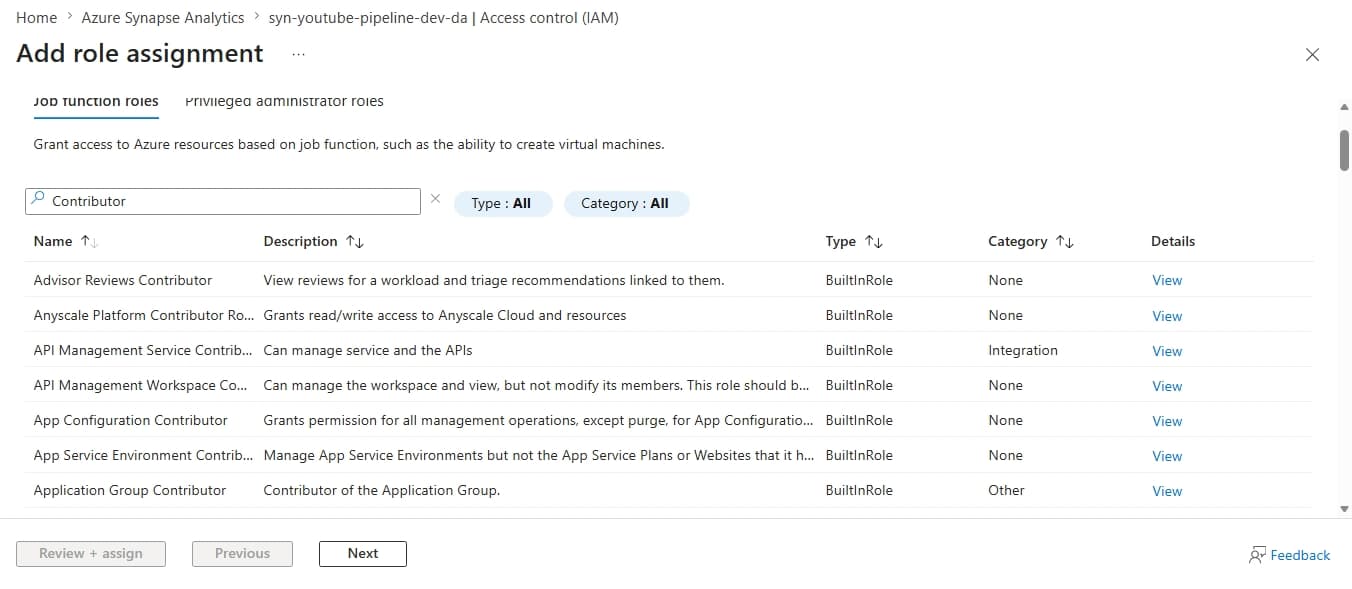Click 'Contributor of the Application Group.' description
The width and height of the screenshot is (1352, 589).
click(x=381, y=490)
